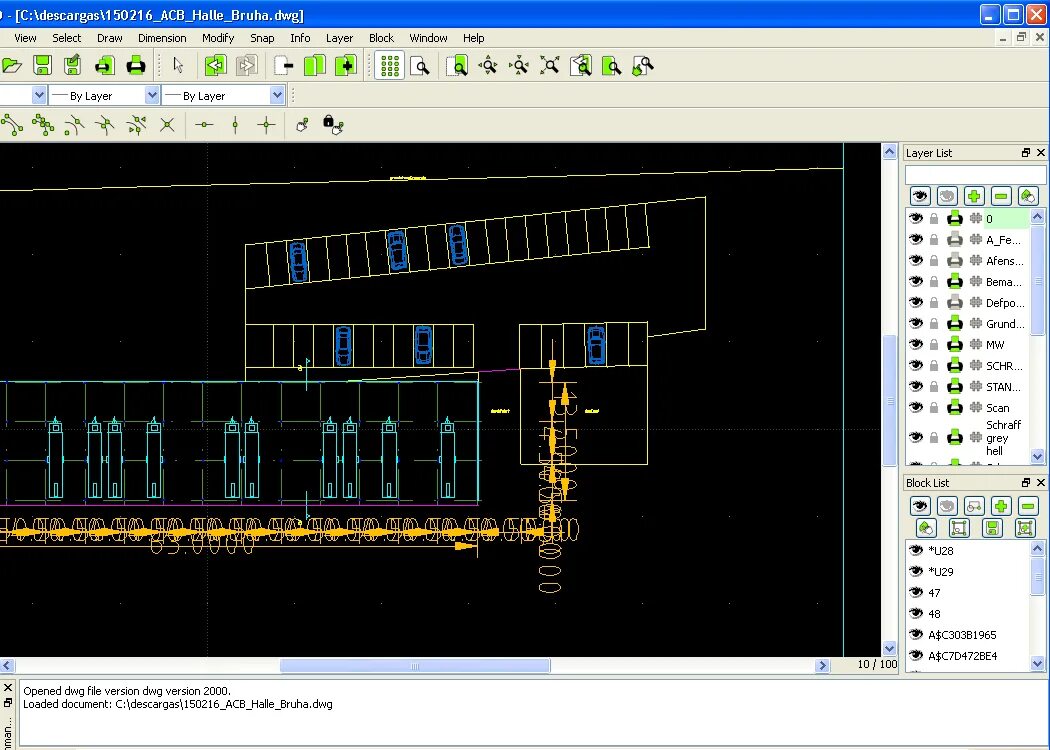The height and width of the screenshot is (750, 1050).
Task: Click the Layer List filter input field
Action: (x=975, y=174)
